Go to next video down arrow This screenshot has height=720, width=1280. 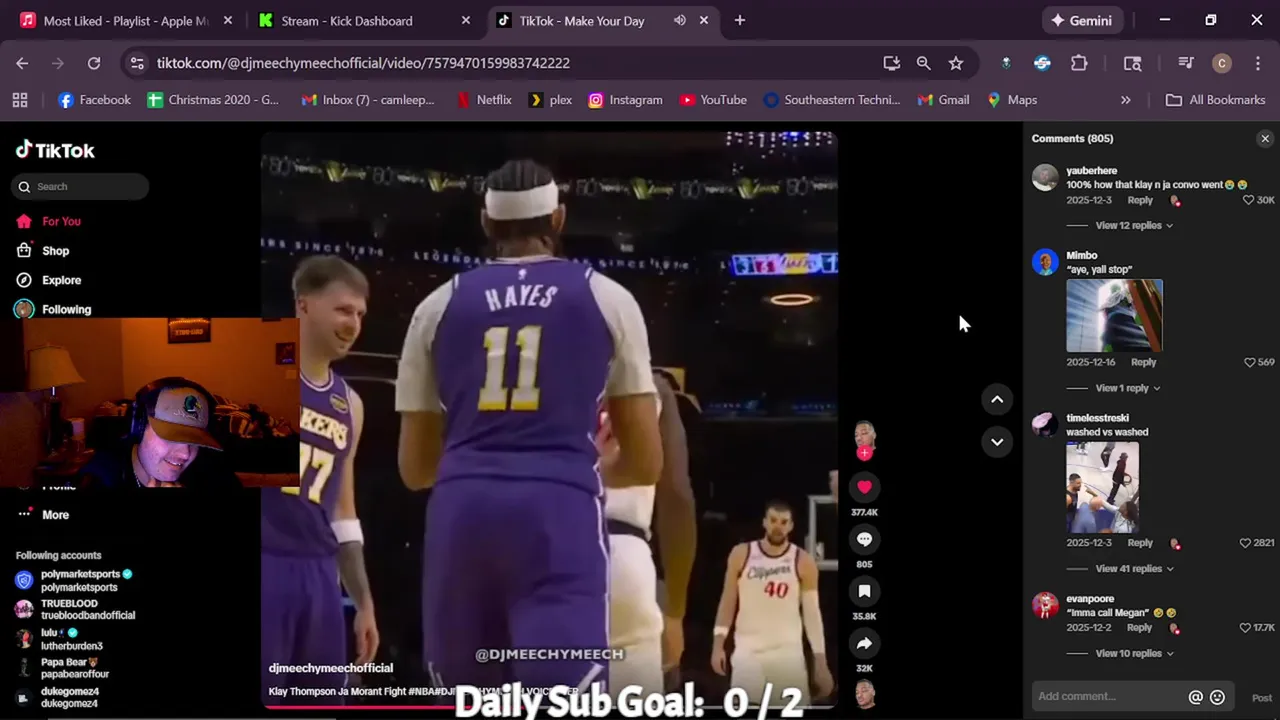point(997,441)
